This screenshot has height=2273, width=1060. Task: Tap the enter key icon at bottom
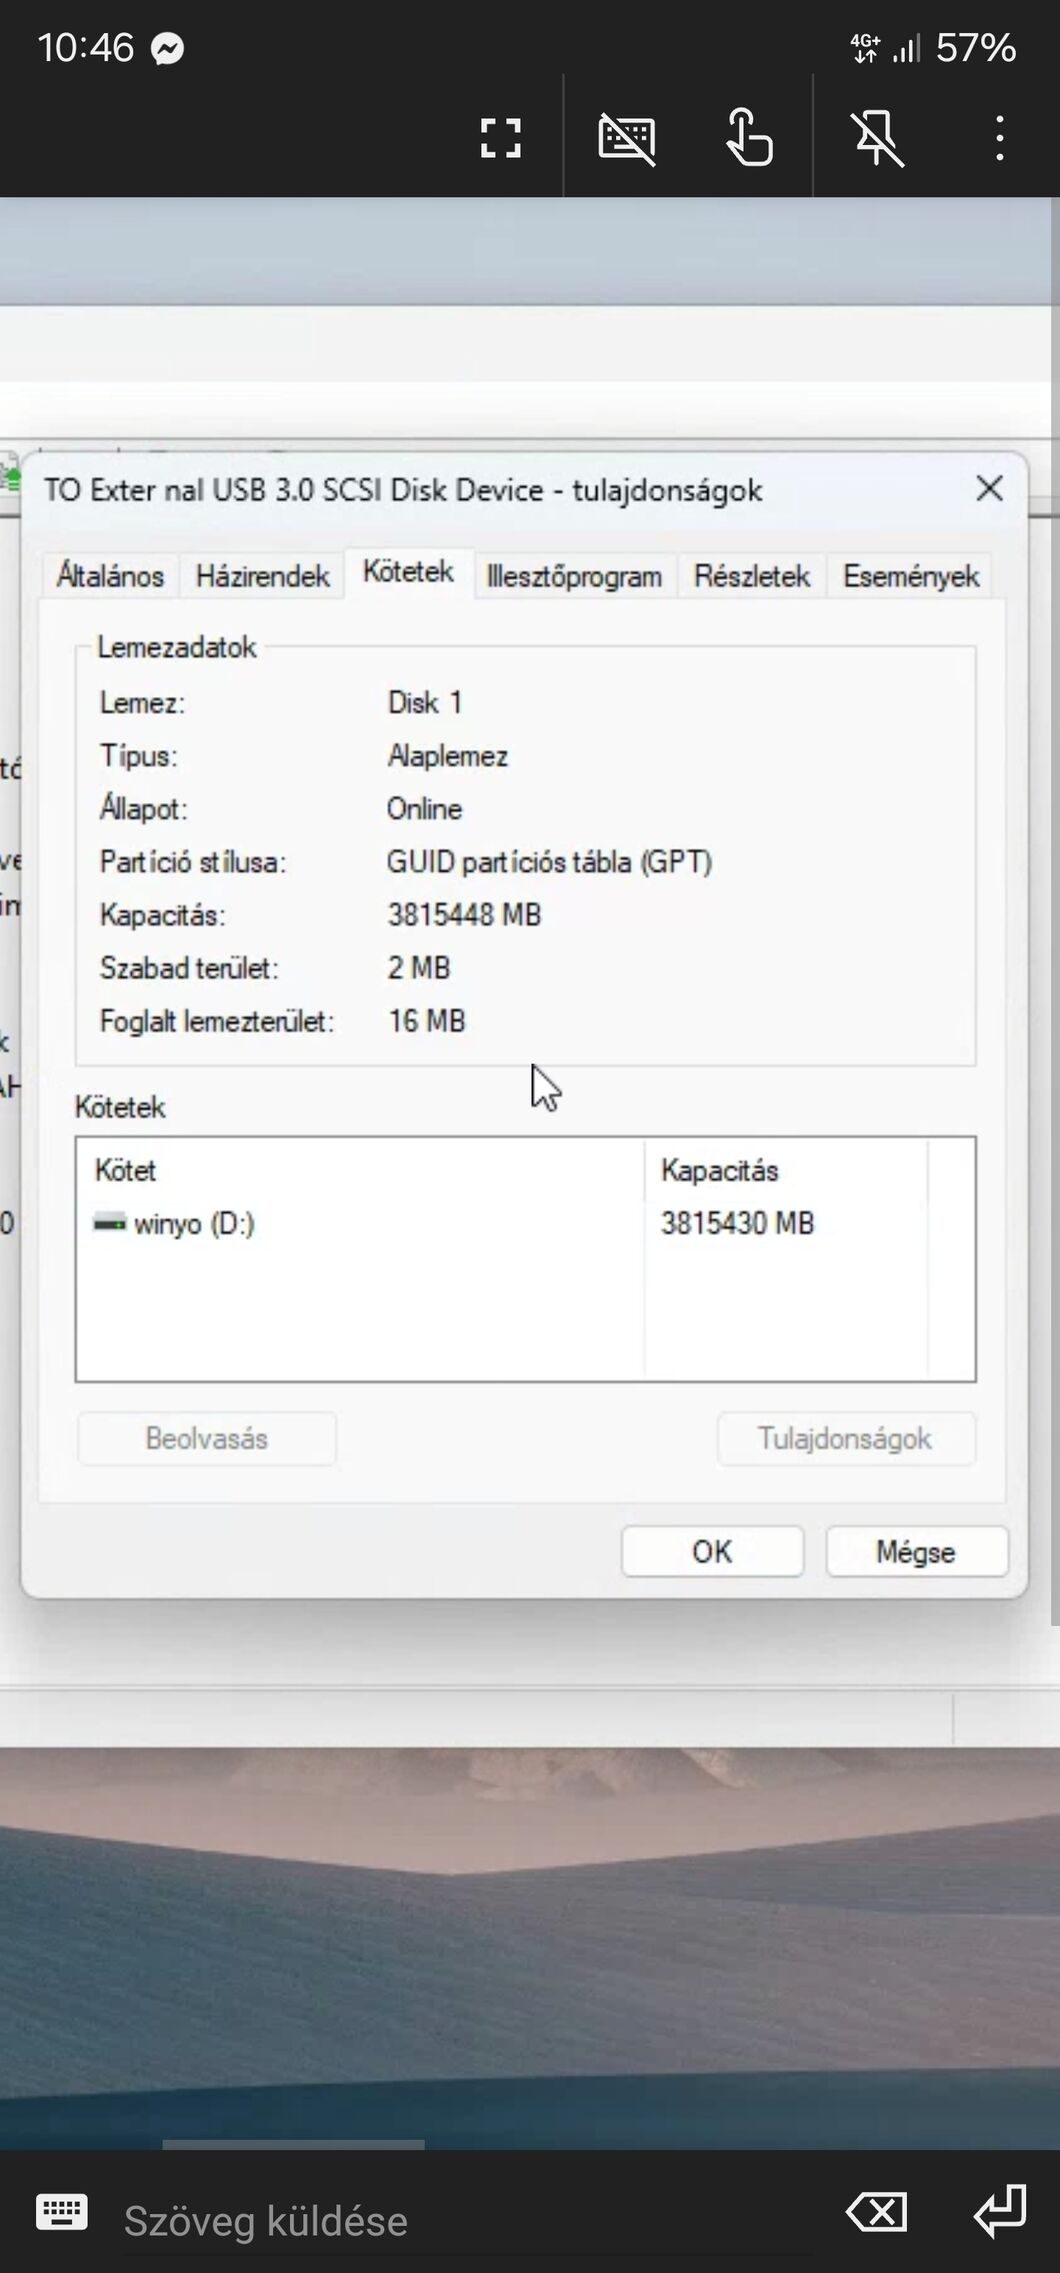[x=1000, y=2210]
